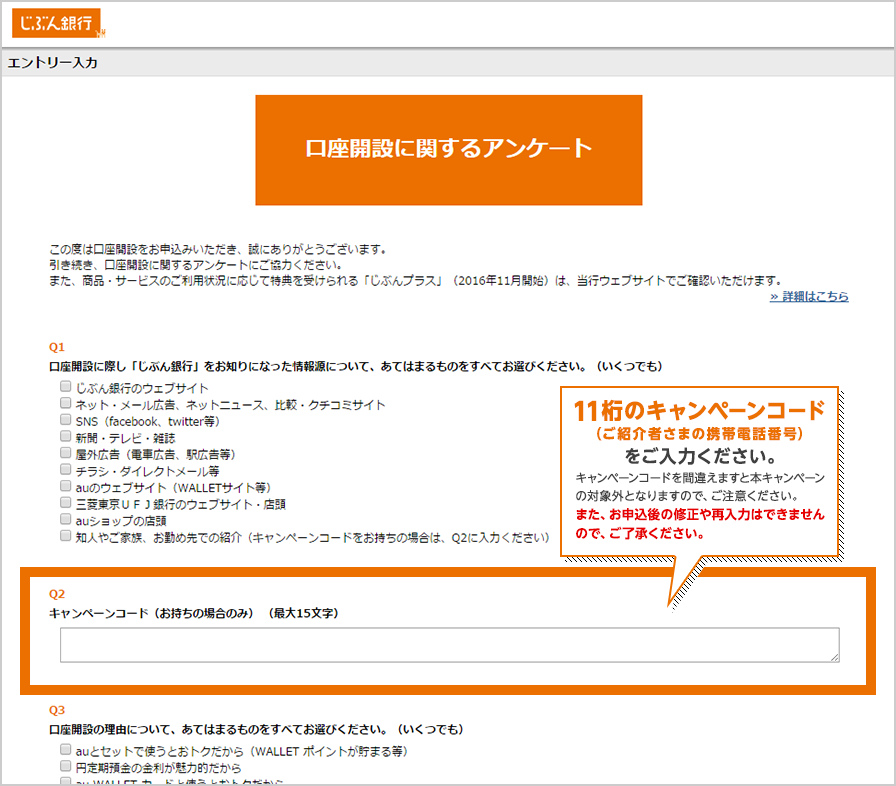Enable the 新聞・テレビ・雑誌 checkbox
Screen dimensions: 896x786
pos(66,438)
